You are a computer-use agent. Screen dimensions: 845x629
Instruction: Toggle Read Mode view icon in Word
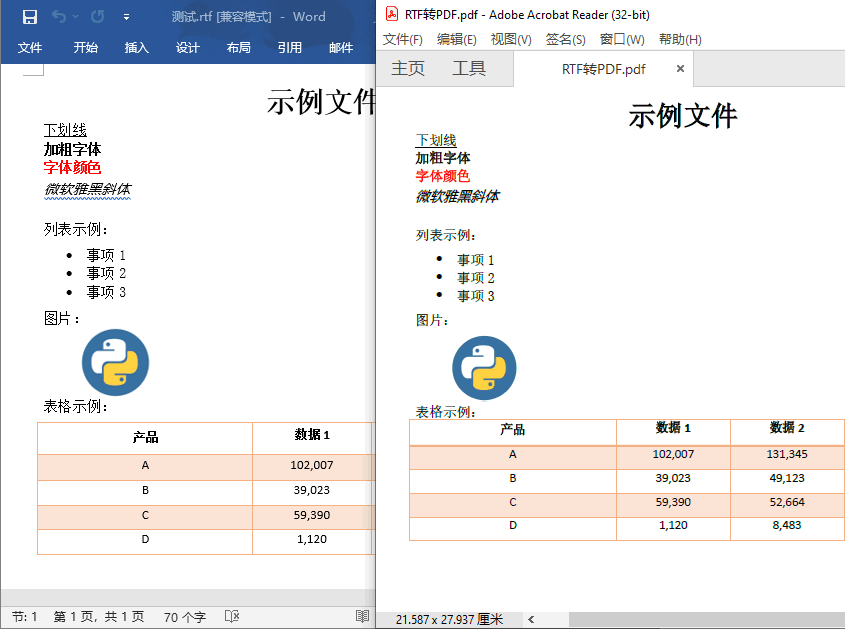point(362,617)
